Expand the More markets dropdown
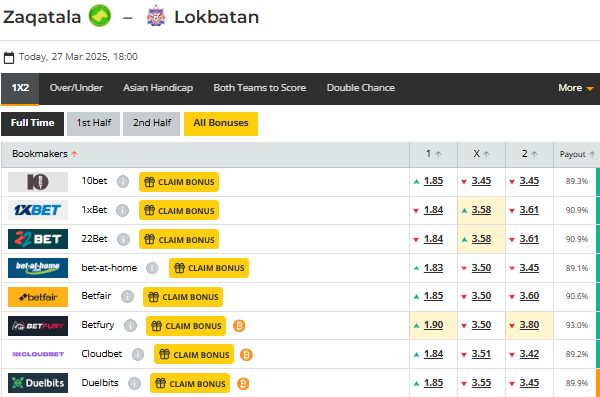Screen dimensions: 600x397 [x=576, y=88]
